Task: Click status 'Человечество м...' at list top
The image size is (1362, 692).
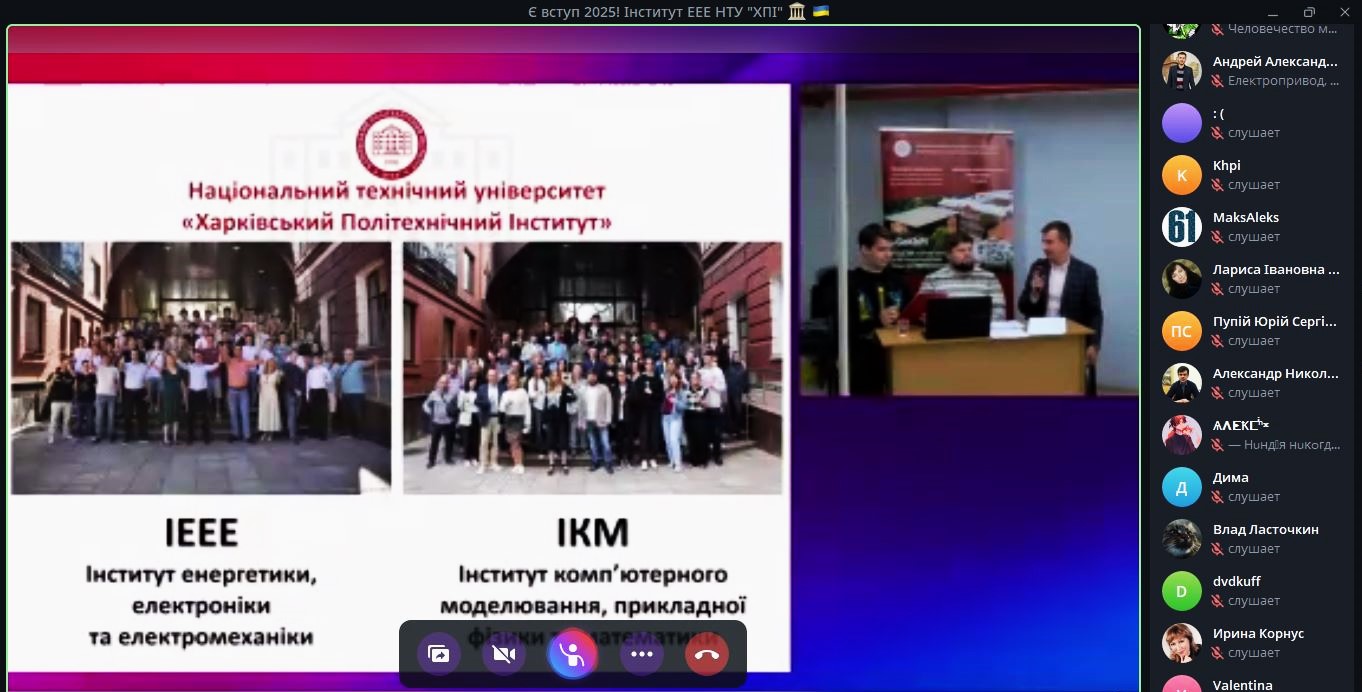Action: (1283, 29)
